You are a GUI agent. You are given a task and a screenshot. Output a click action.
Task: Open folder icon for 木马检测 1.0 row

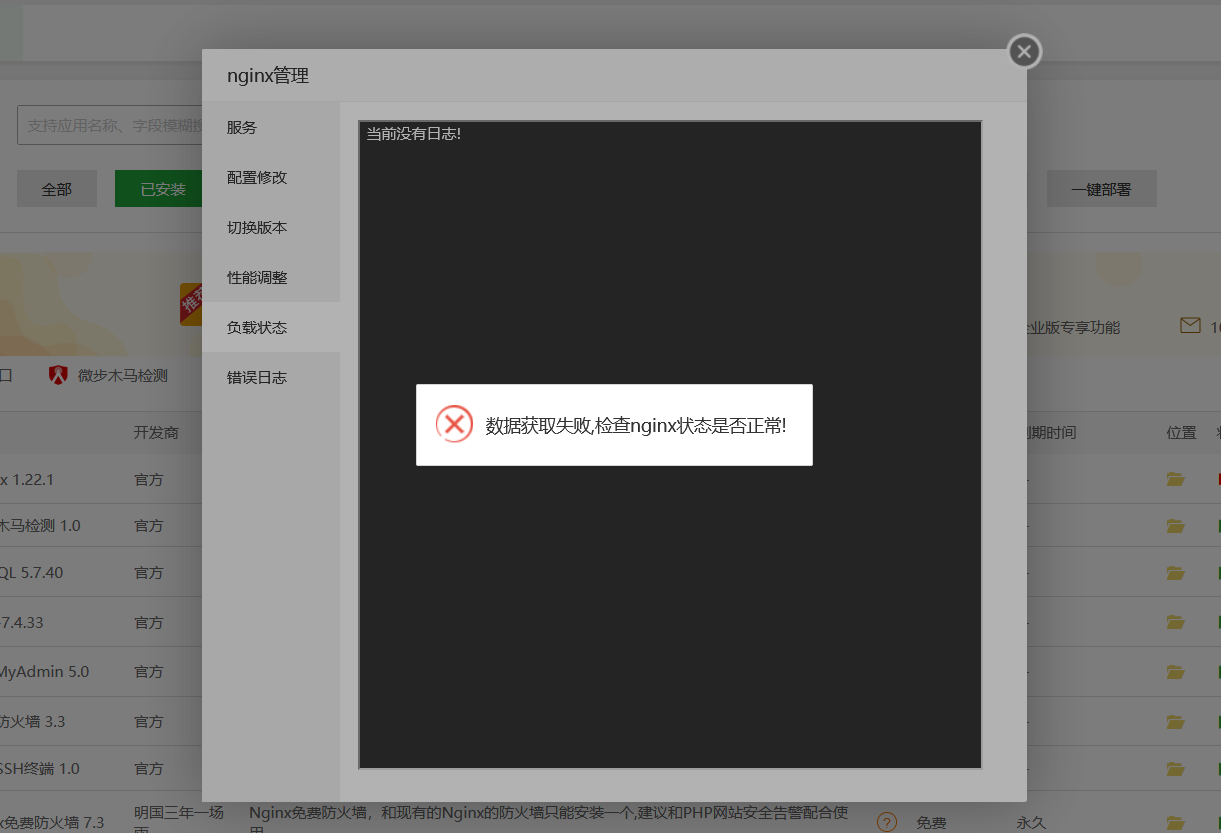tap(1175, 526)
